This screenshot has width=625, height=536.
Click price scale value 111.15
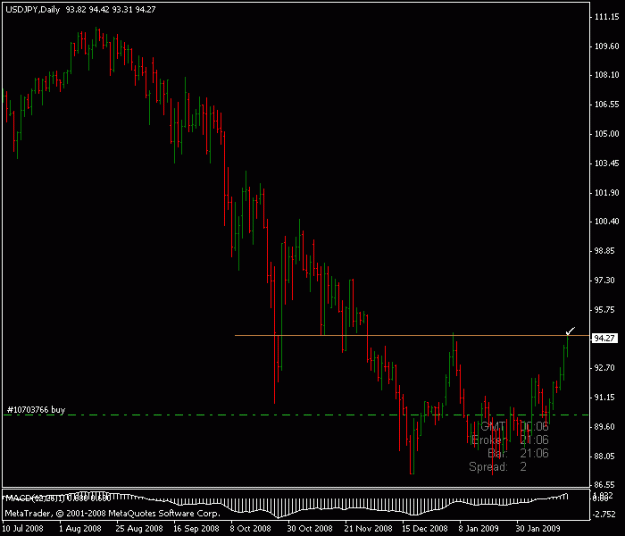(x=607, y=17)
